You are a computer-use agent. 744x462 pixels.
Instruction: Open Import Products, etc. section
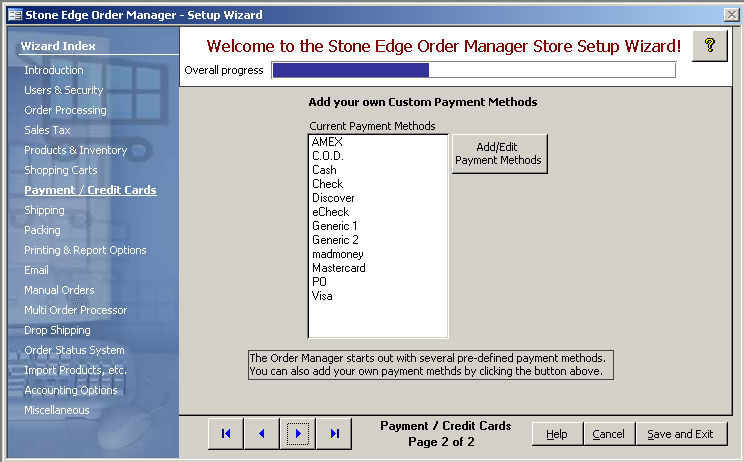(75, 370)
